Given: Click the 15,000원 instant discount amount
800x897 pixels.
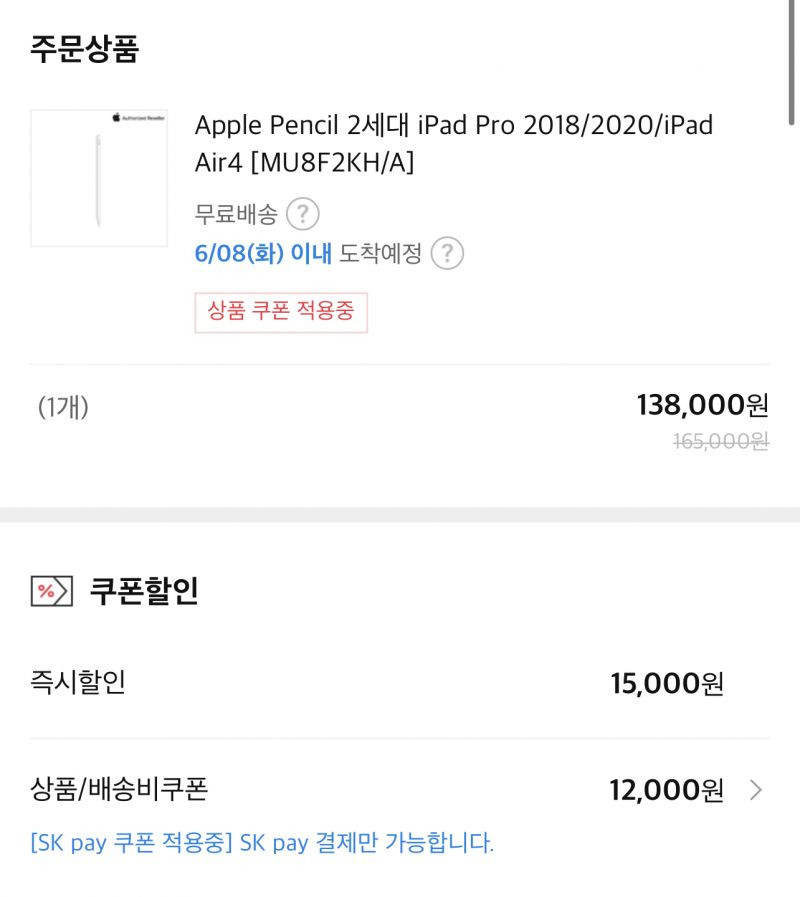Looking at the screenshot, I should click(x=667, y=683).
